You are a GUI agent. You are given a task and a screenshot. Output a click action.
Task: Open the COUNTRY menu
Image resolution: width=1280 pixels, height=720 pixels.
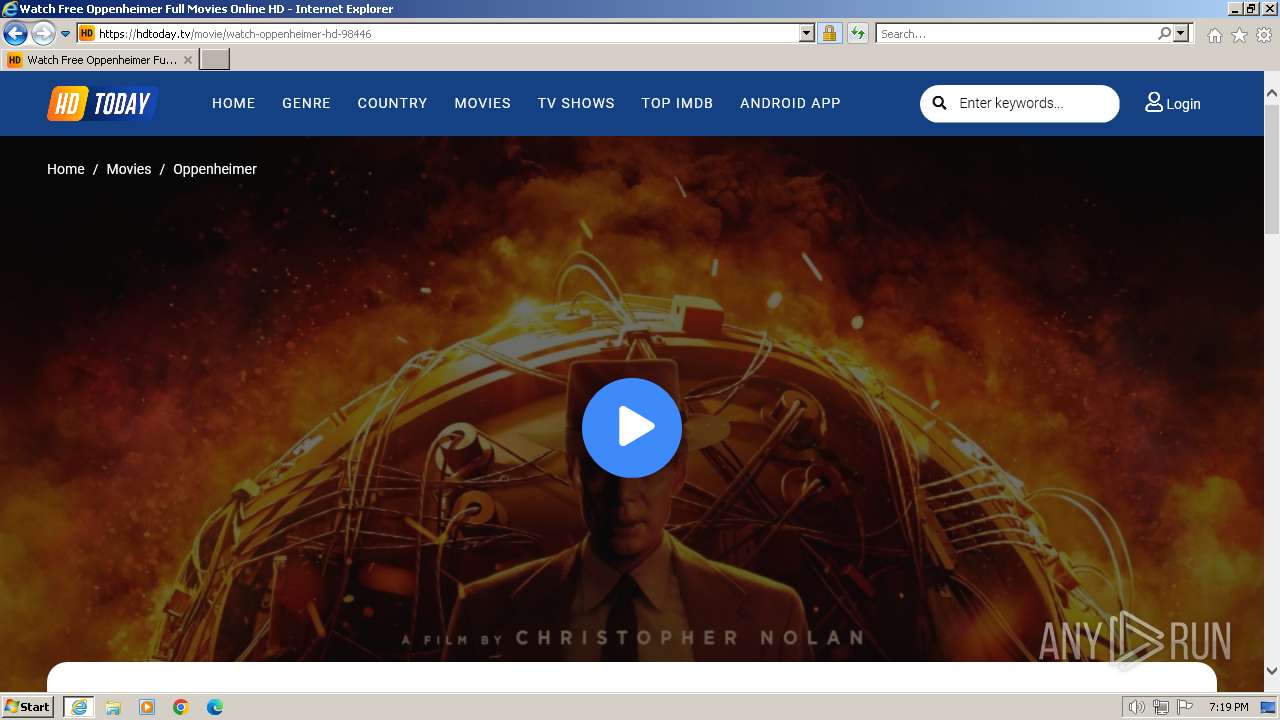click(x=392, y=103)
